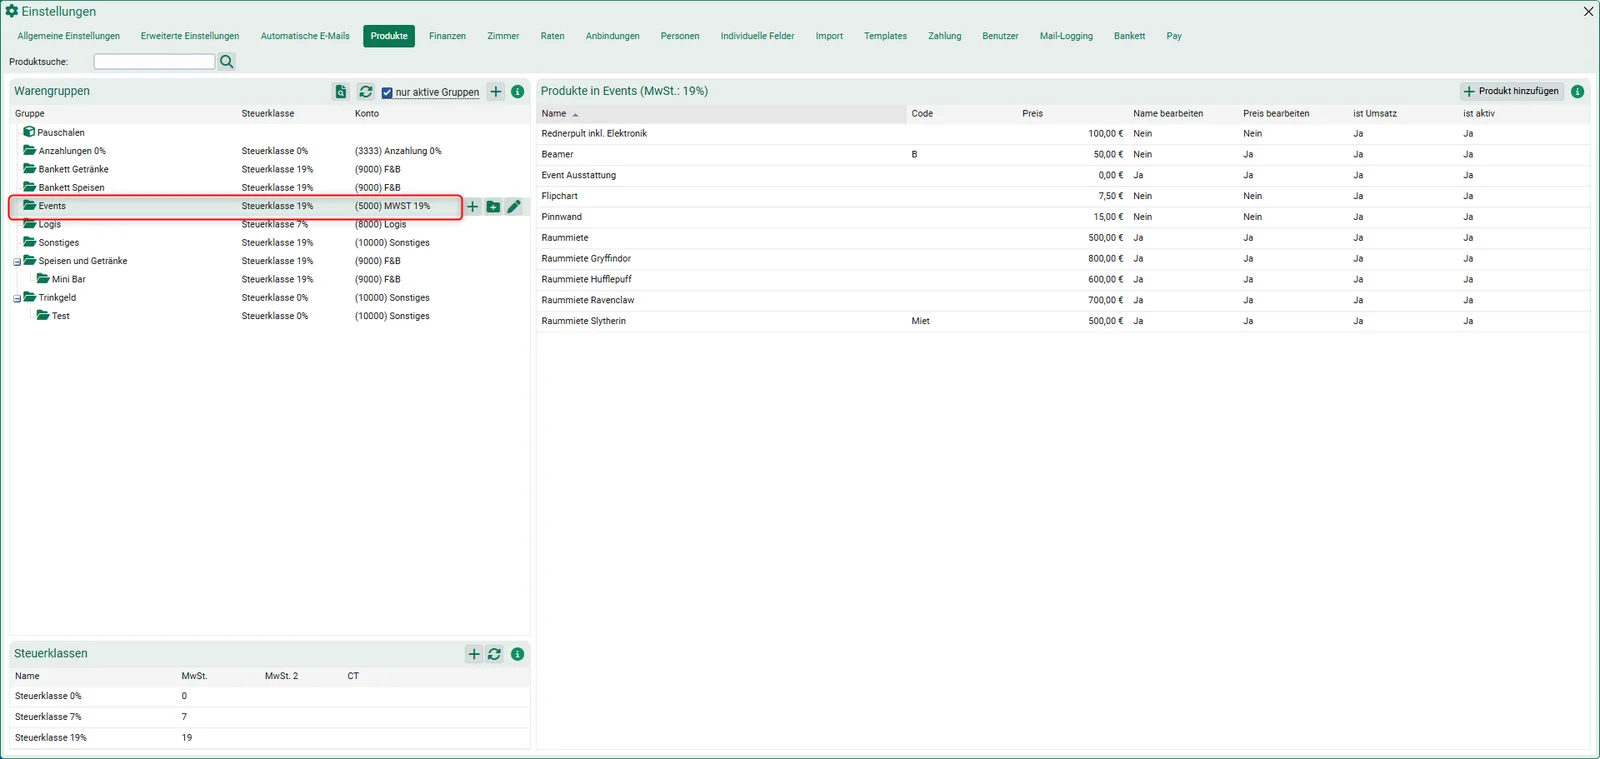
Task: Click the add-subfolder icon in the Events row
Action: (x=493, y=207)
